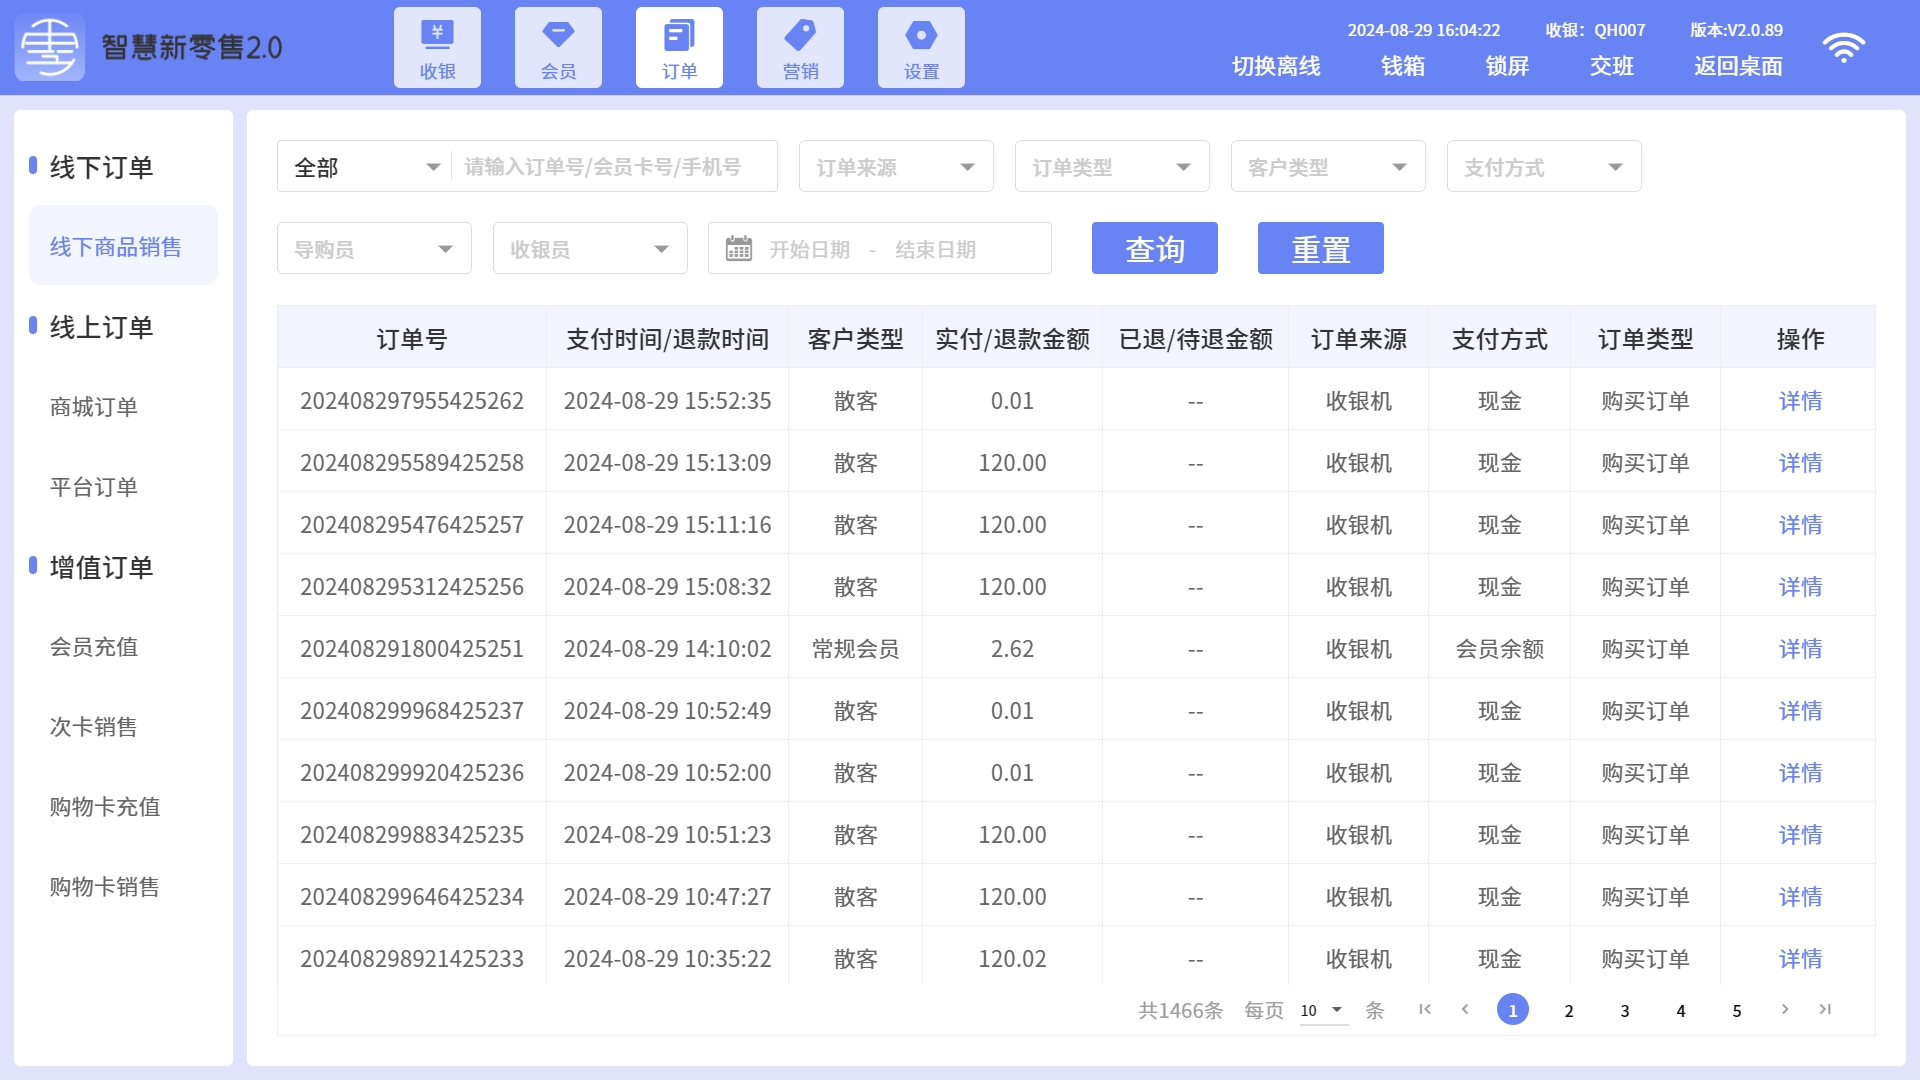Go to next page chevron icon

coord(1784,1009)
